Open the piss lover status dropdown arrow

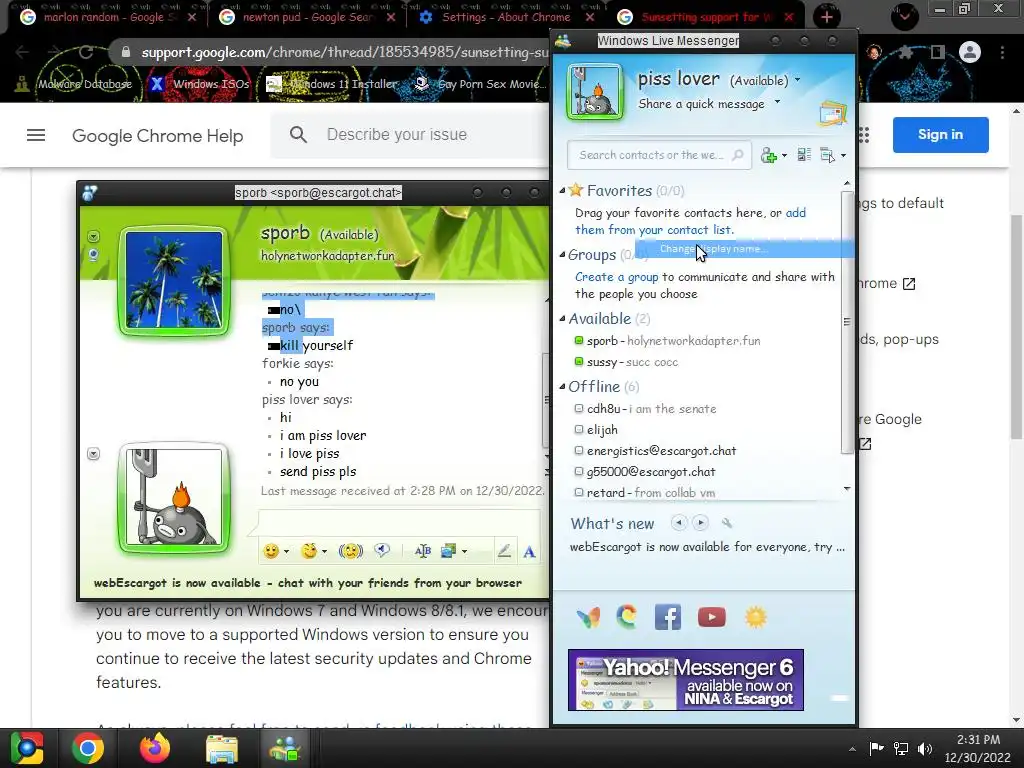[x=797, y=80]
